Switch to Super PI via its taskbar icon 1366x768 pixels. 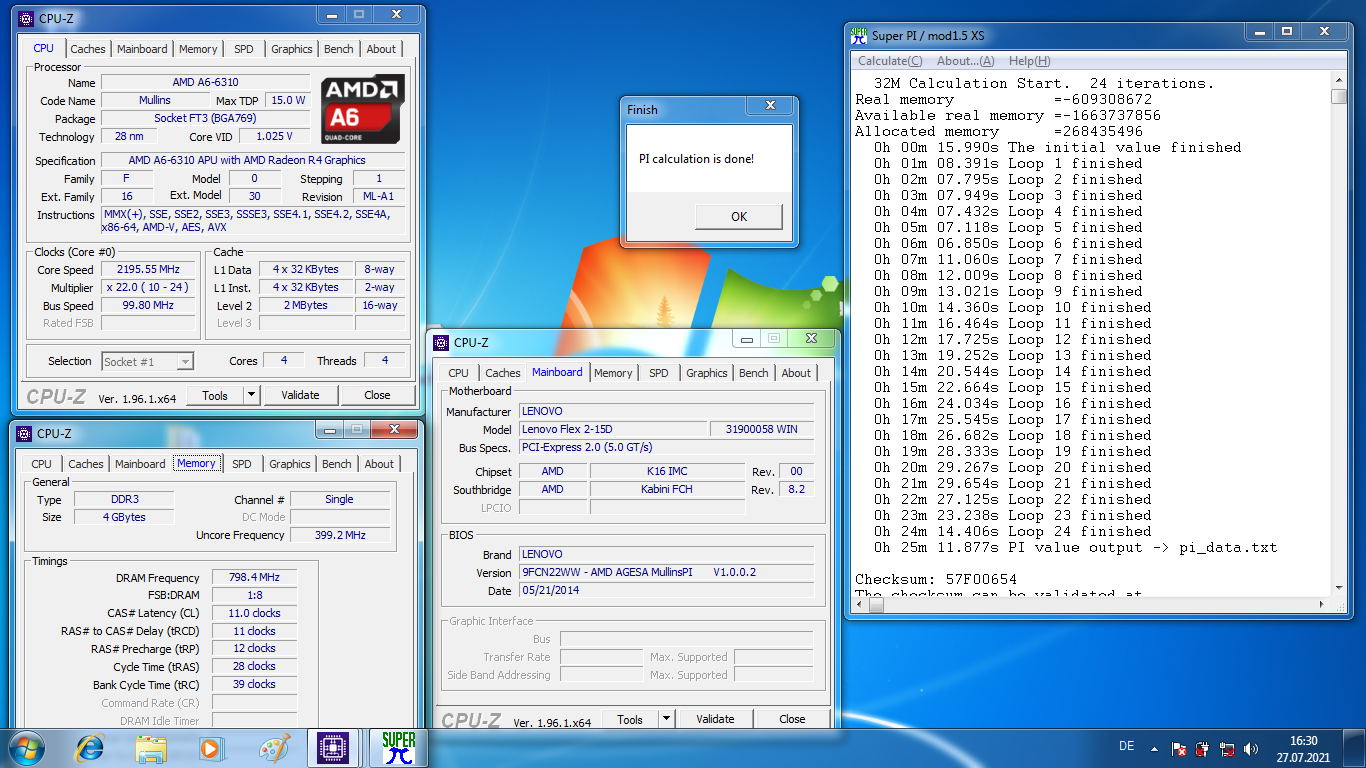398,747
